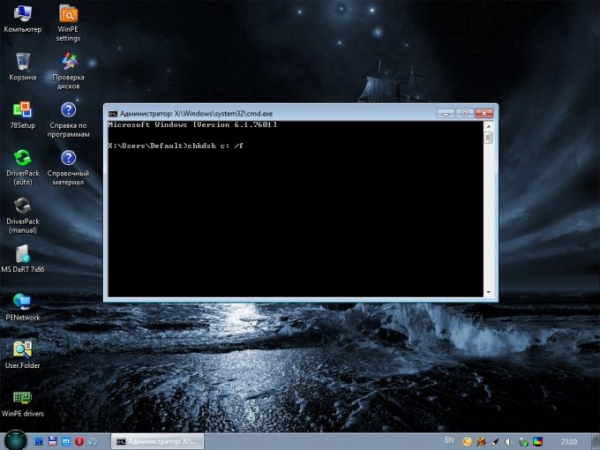Launch DriverPack (auto) shortcut

pos(22,158)
